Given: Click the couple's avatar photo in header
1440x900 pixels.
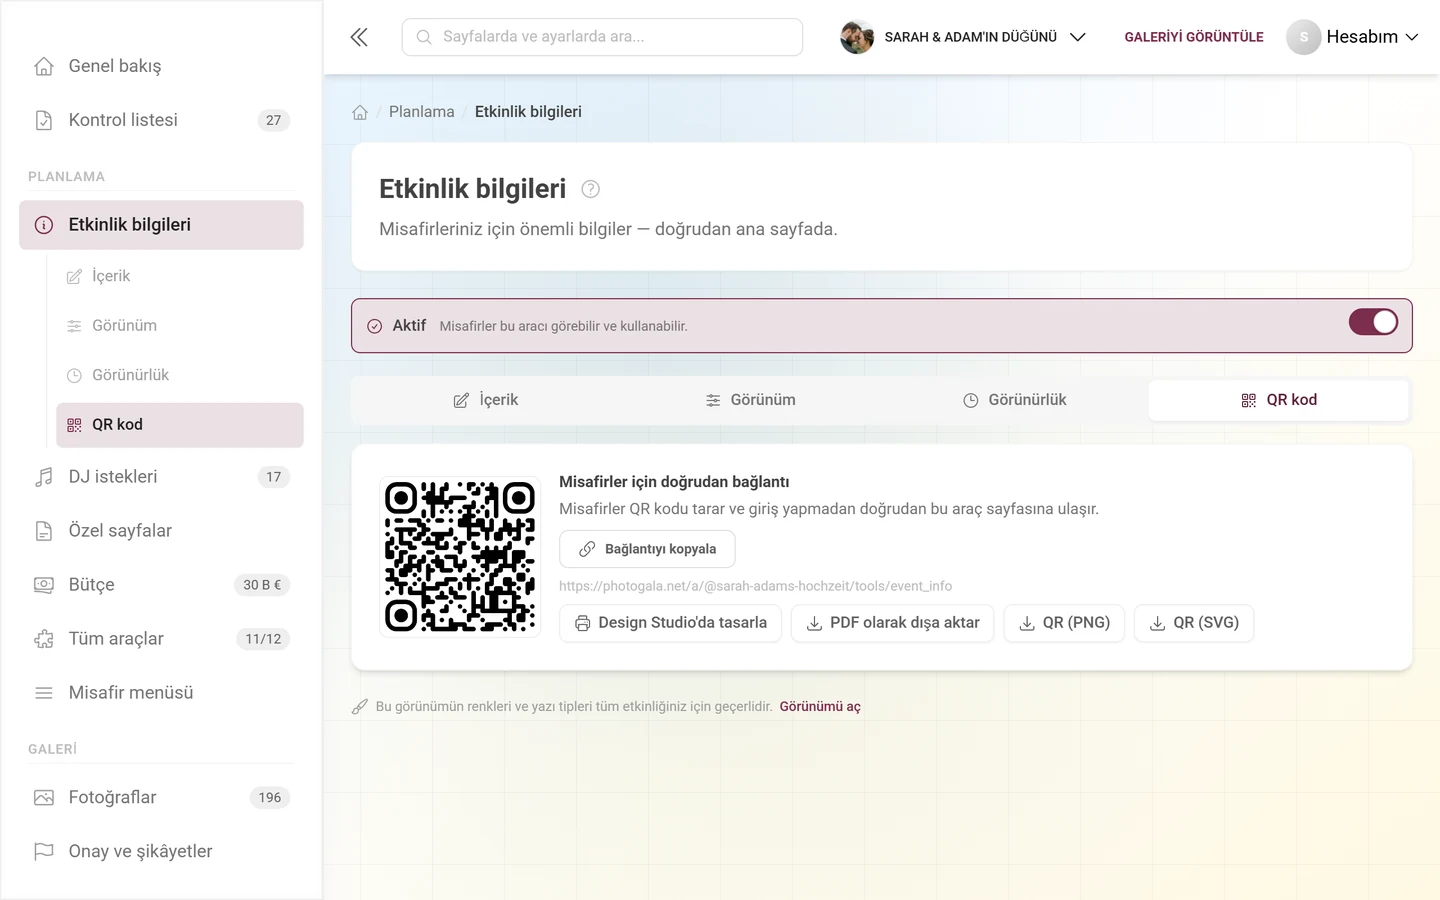Looking at the screenshot, I should point(857,37).
